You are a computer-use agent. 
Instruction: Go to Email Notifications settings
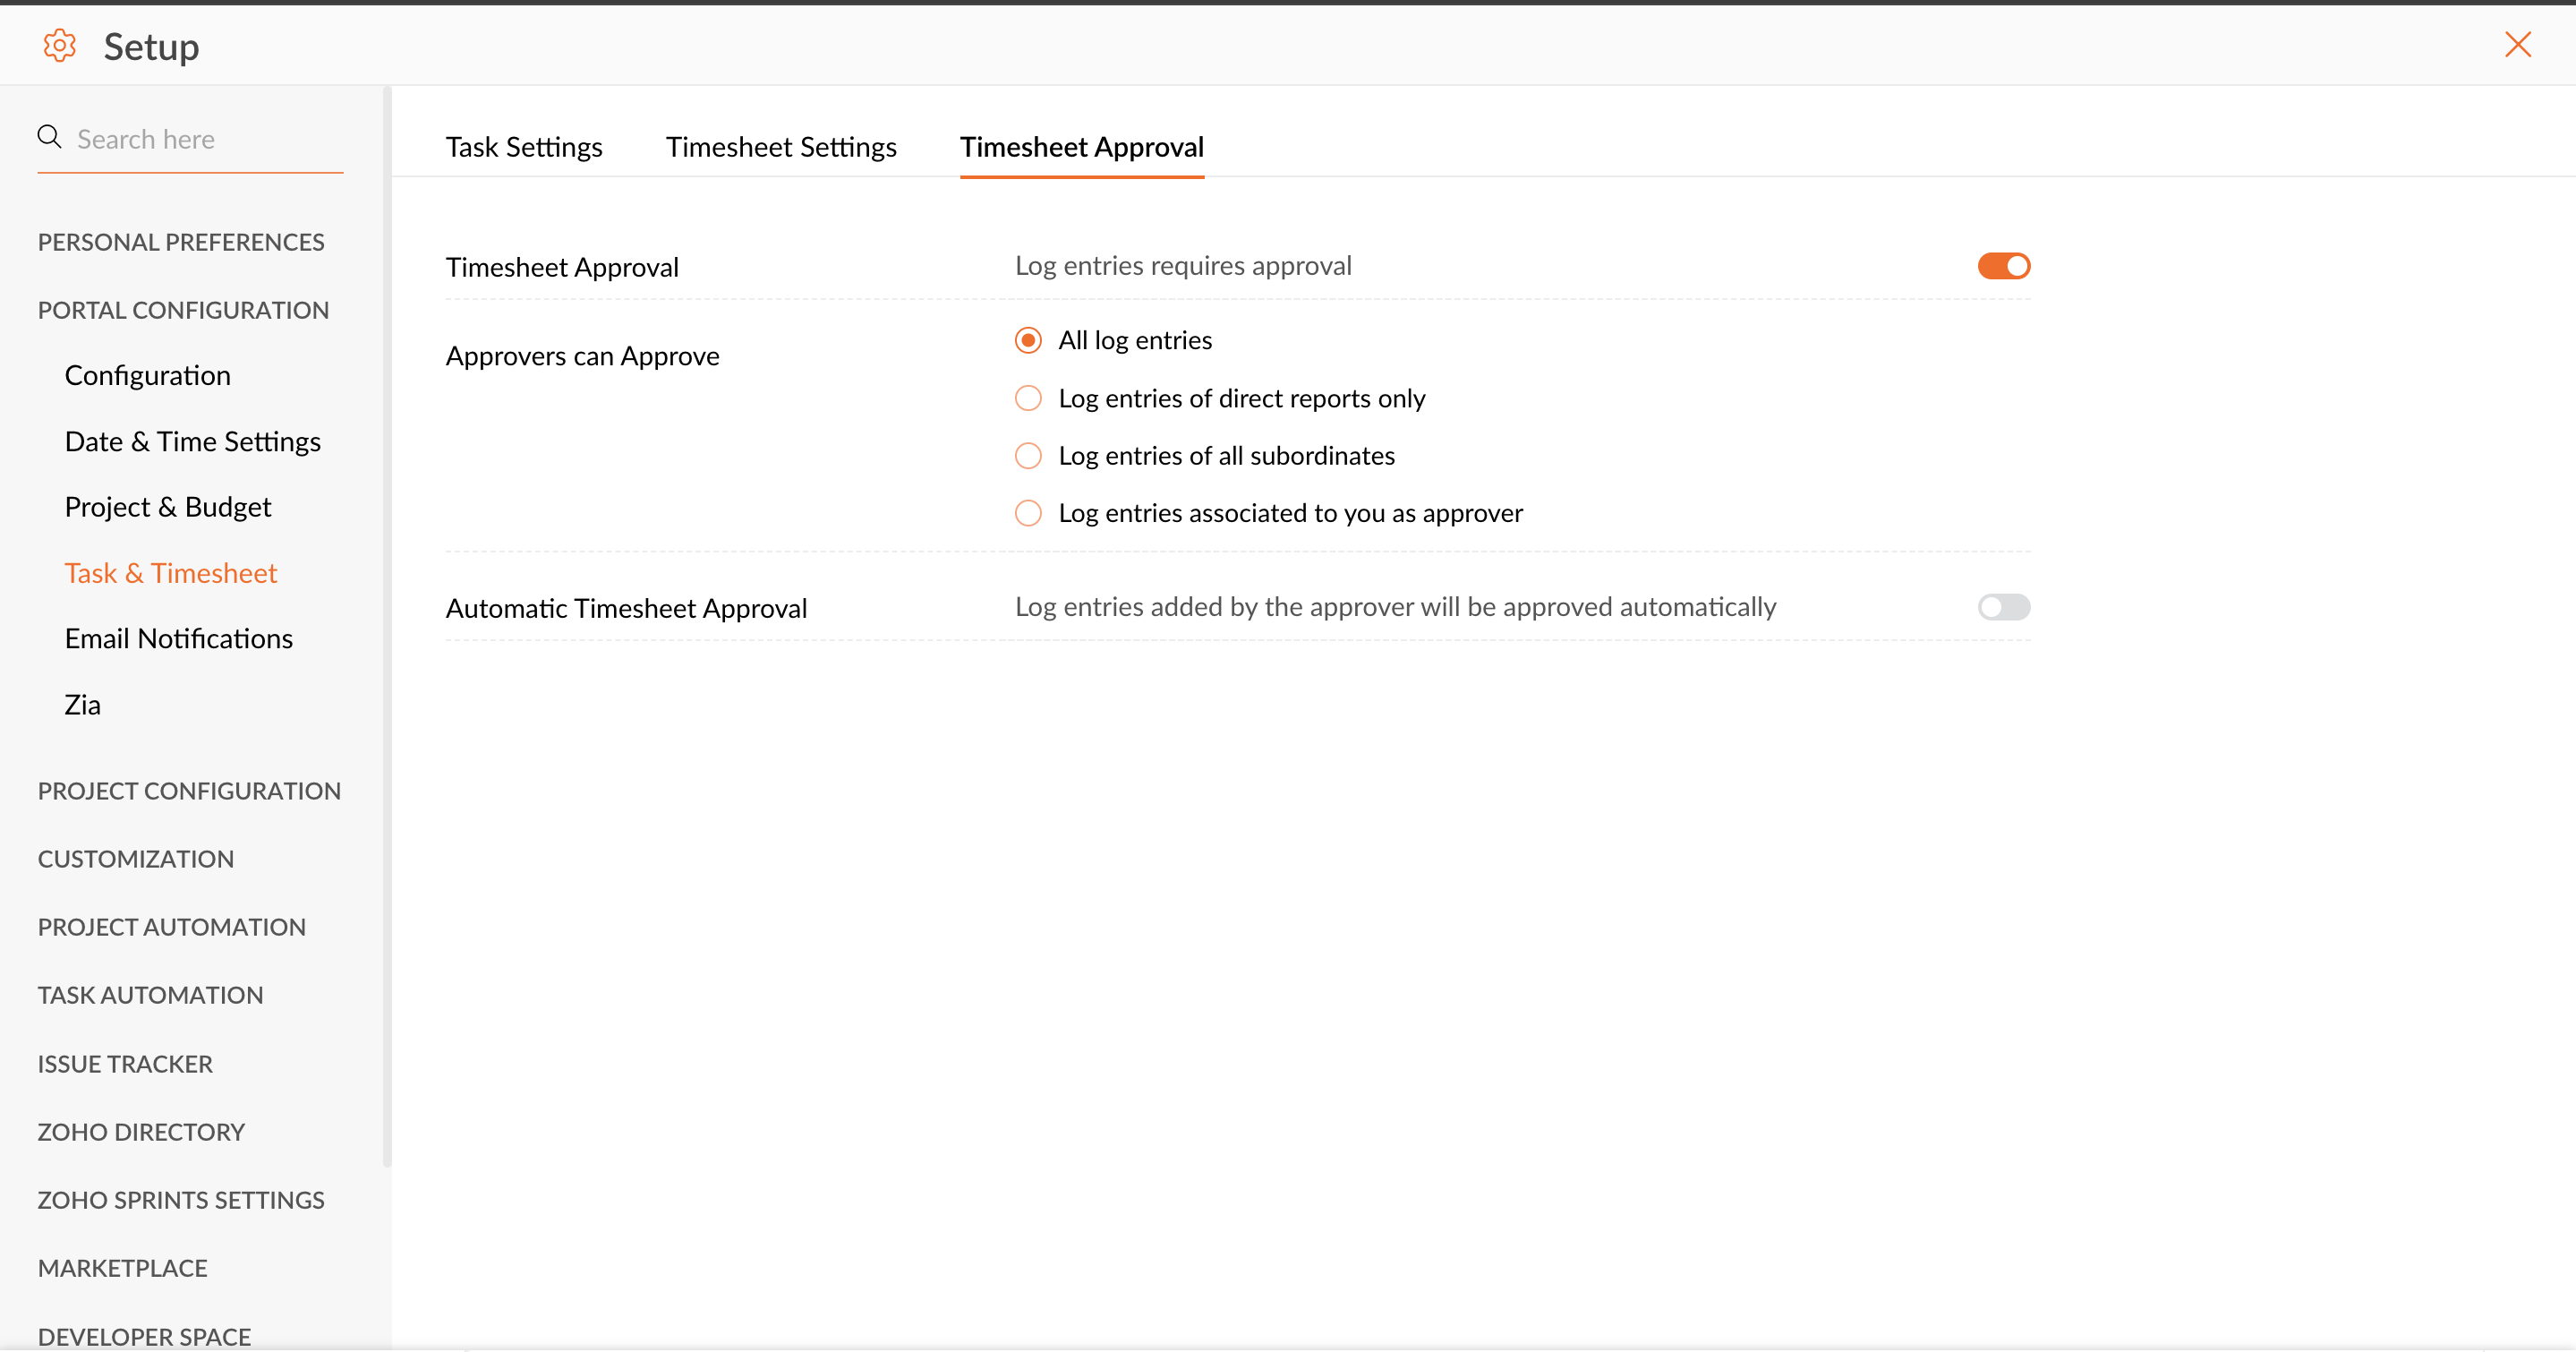click(x=179, y=638)
